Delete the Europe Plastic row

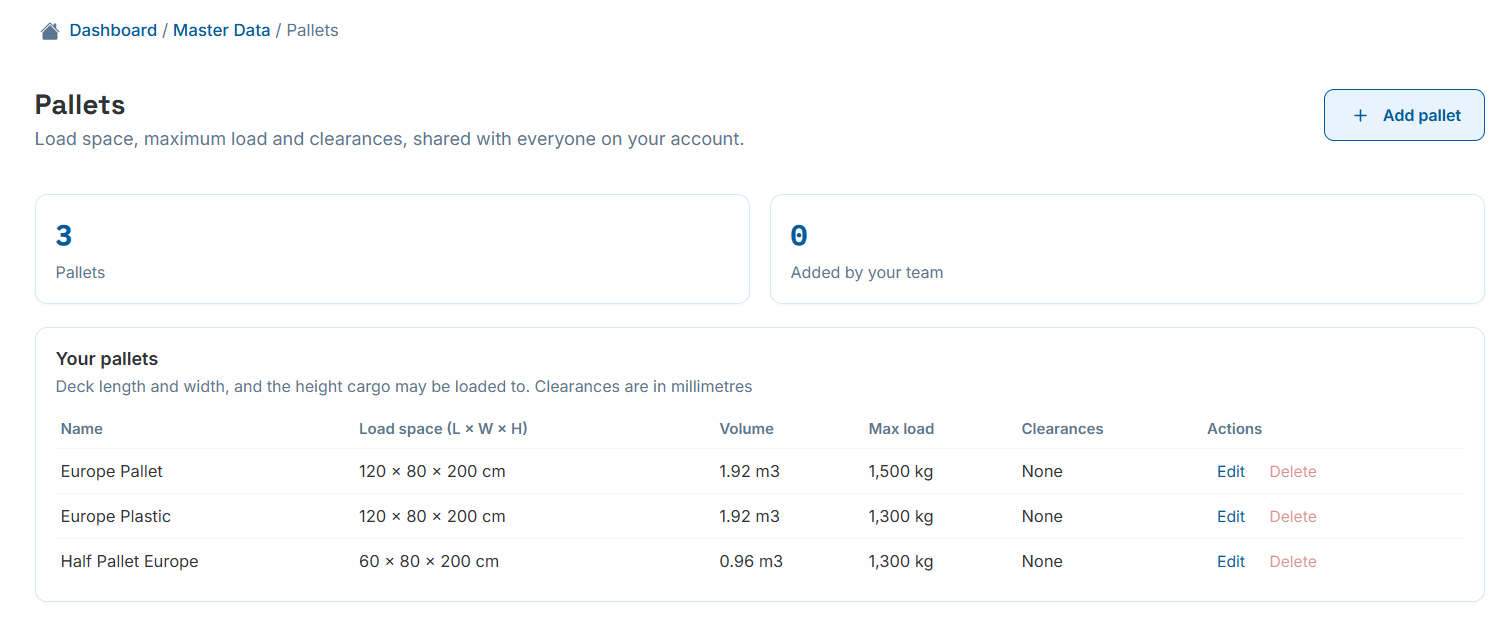click(x=1293, y=516)
